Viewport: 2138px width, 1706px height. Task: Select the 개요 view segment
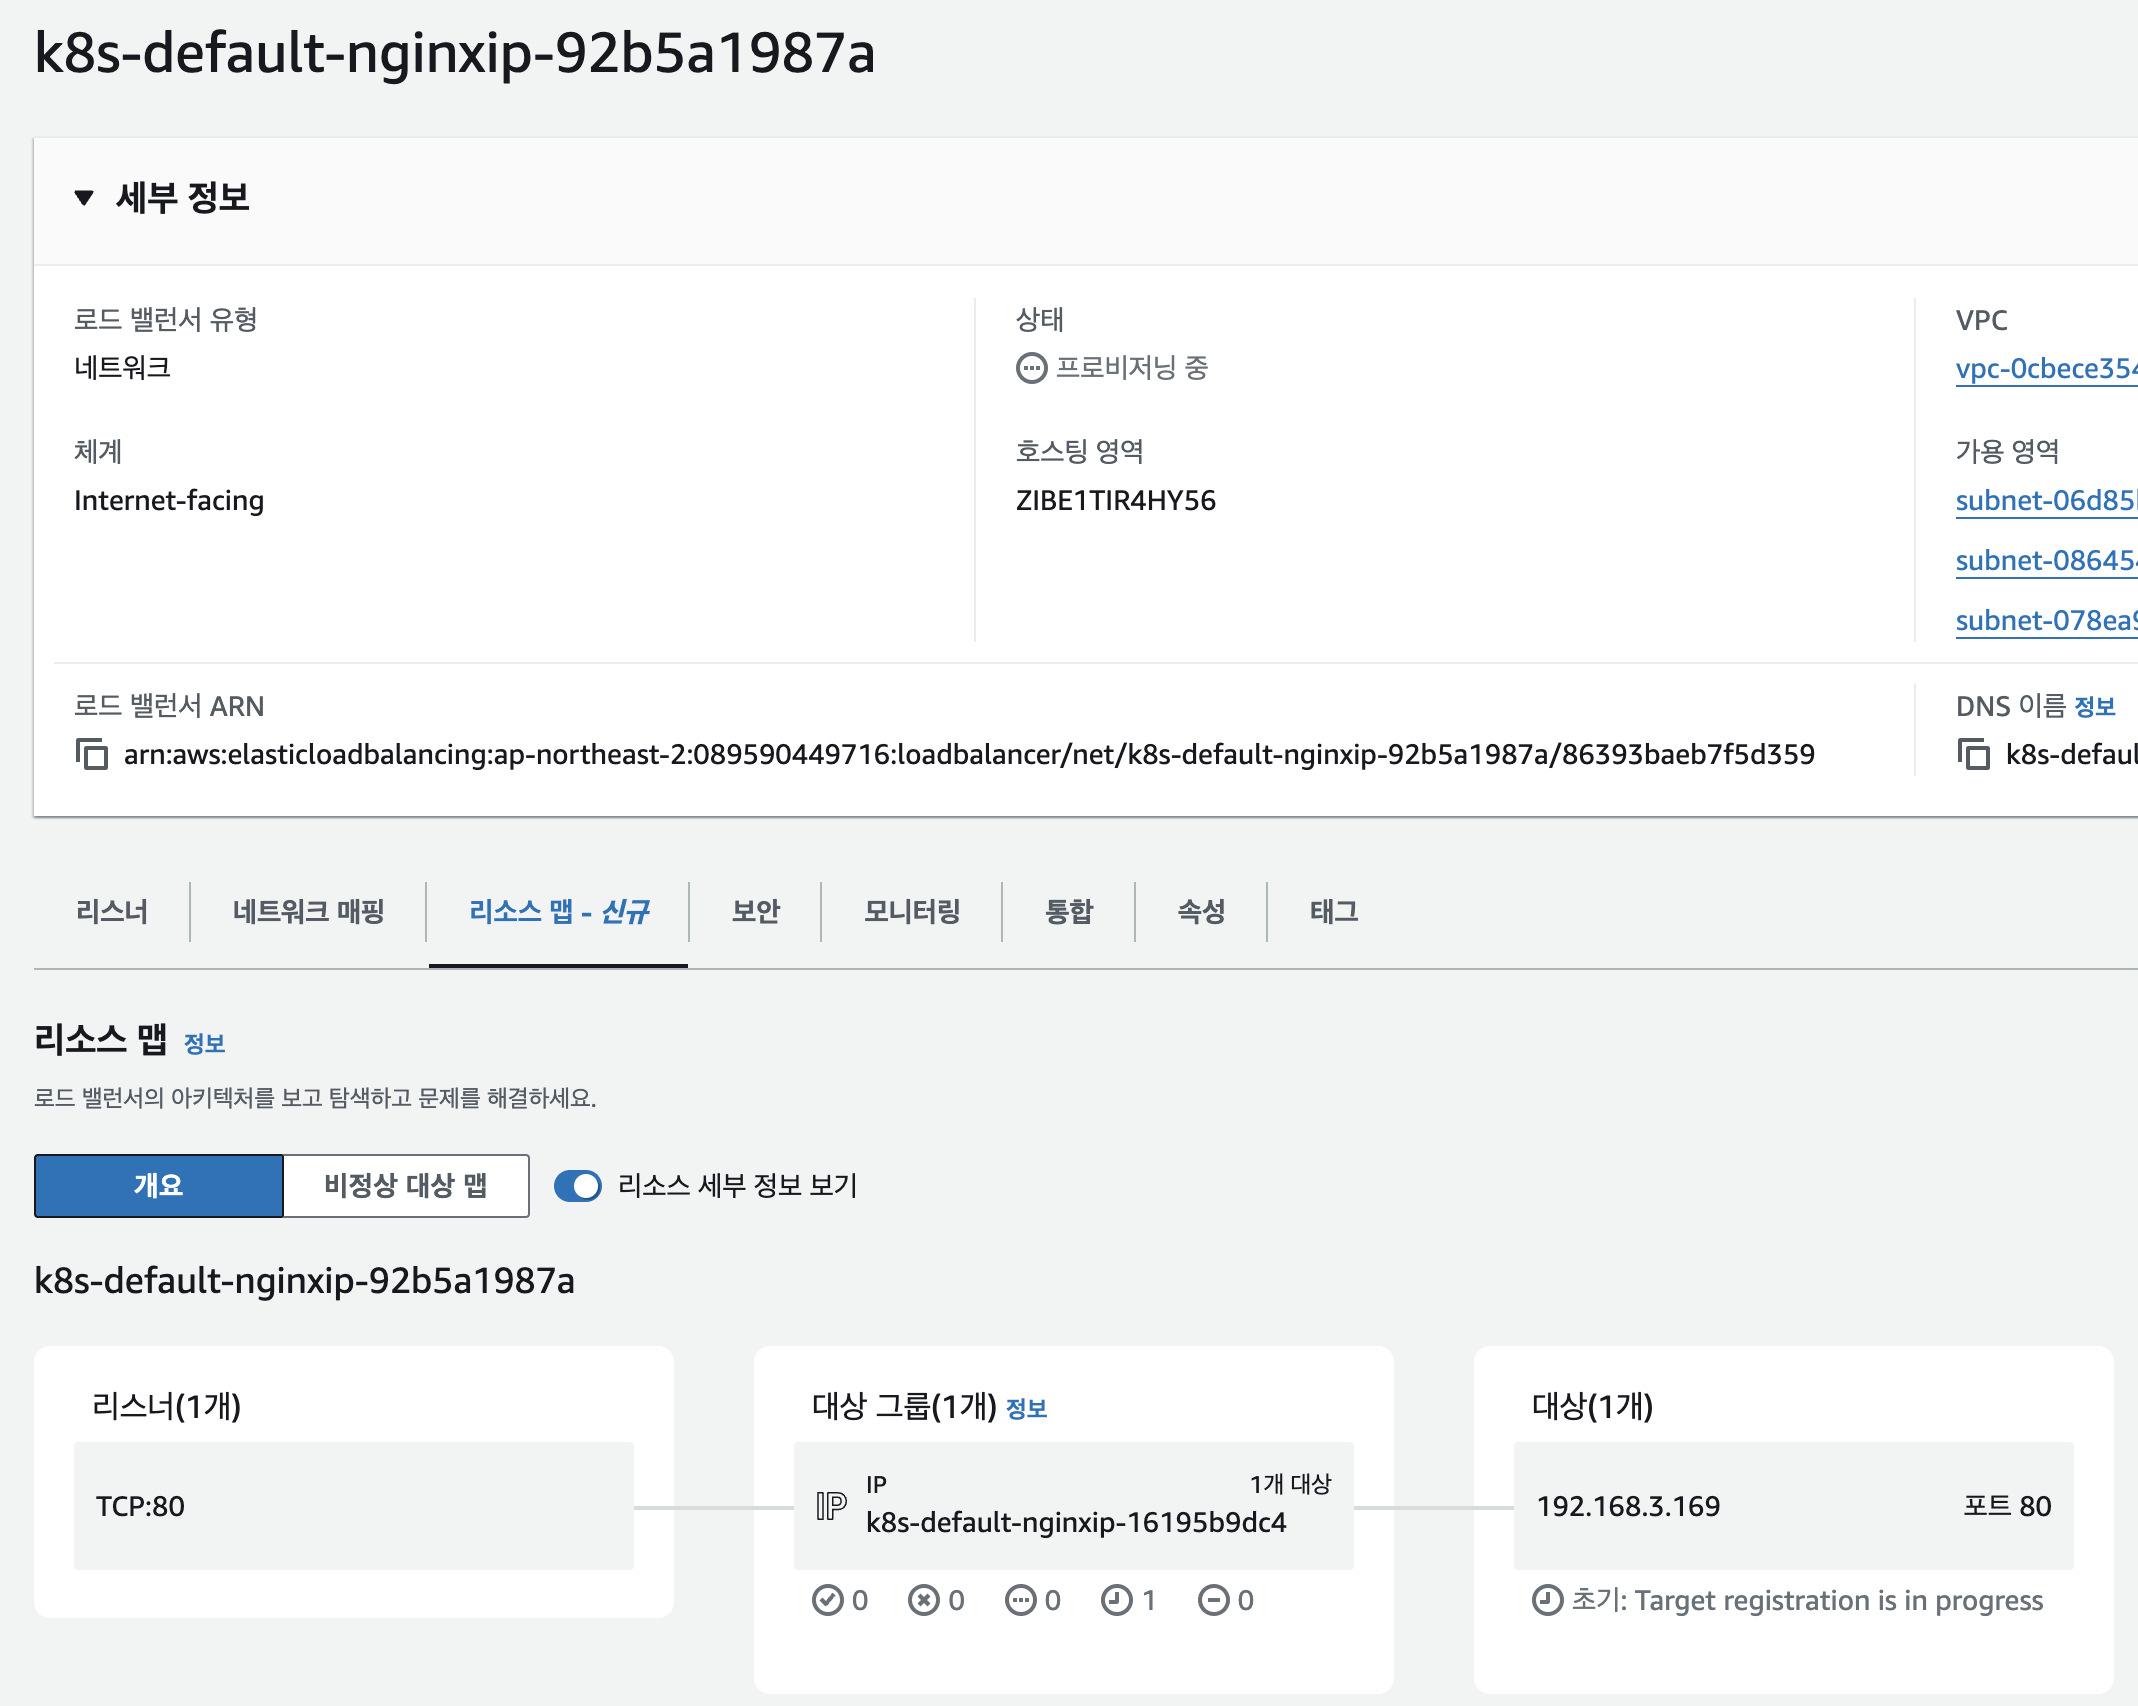[159, 1186]
